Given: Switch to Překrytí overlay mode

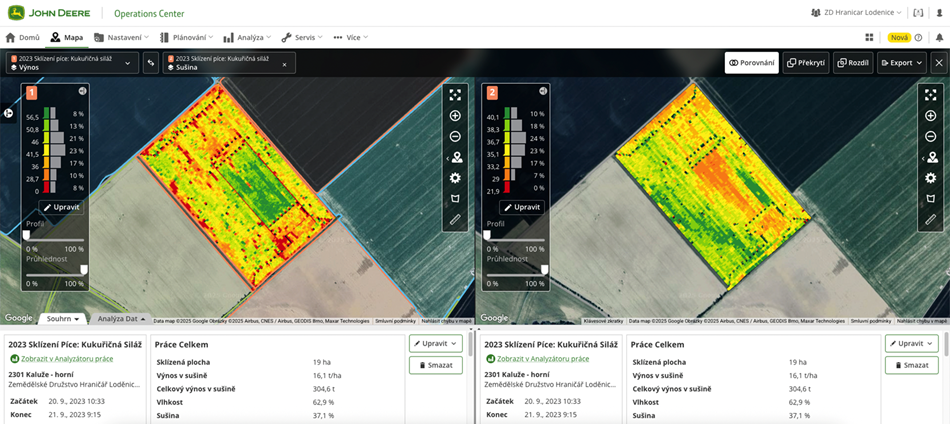Looking at the screenshot, I should (806, 63).
